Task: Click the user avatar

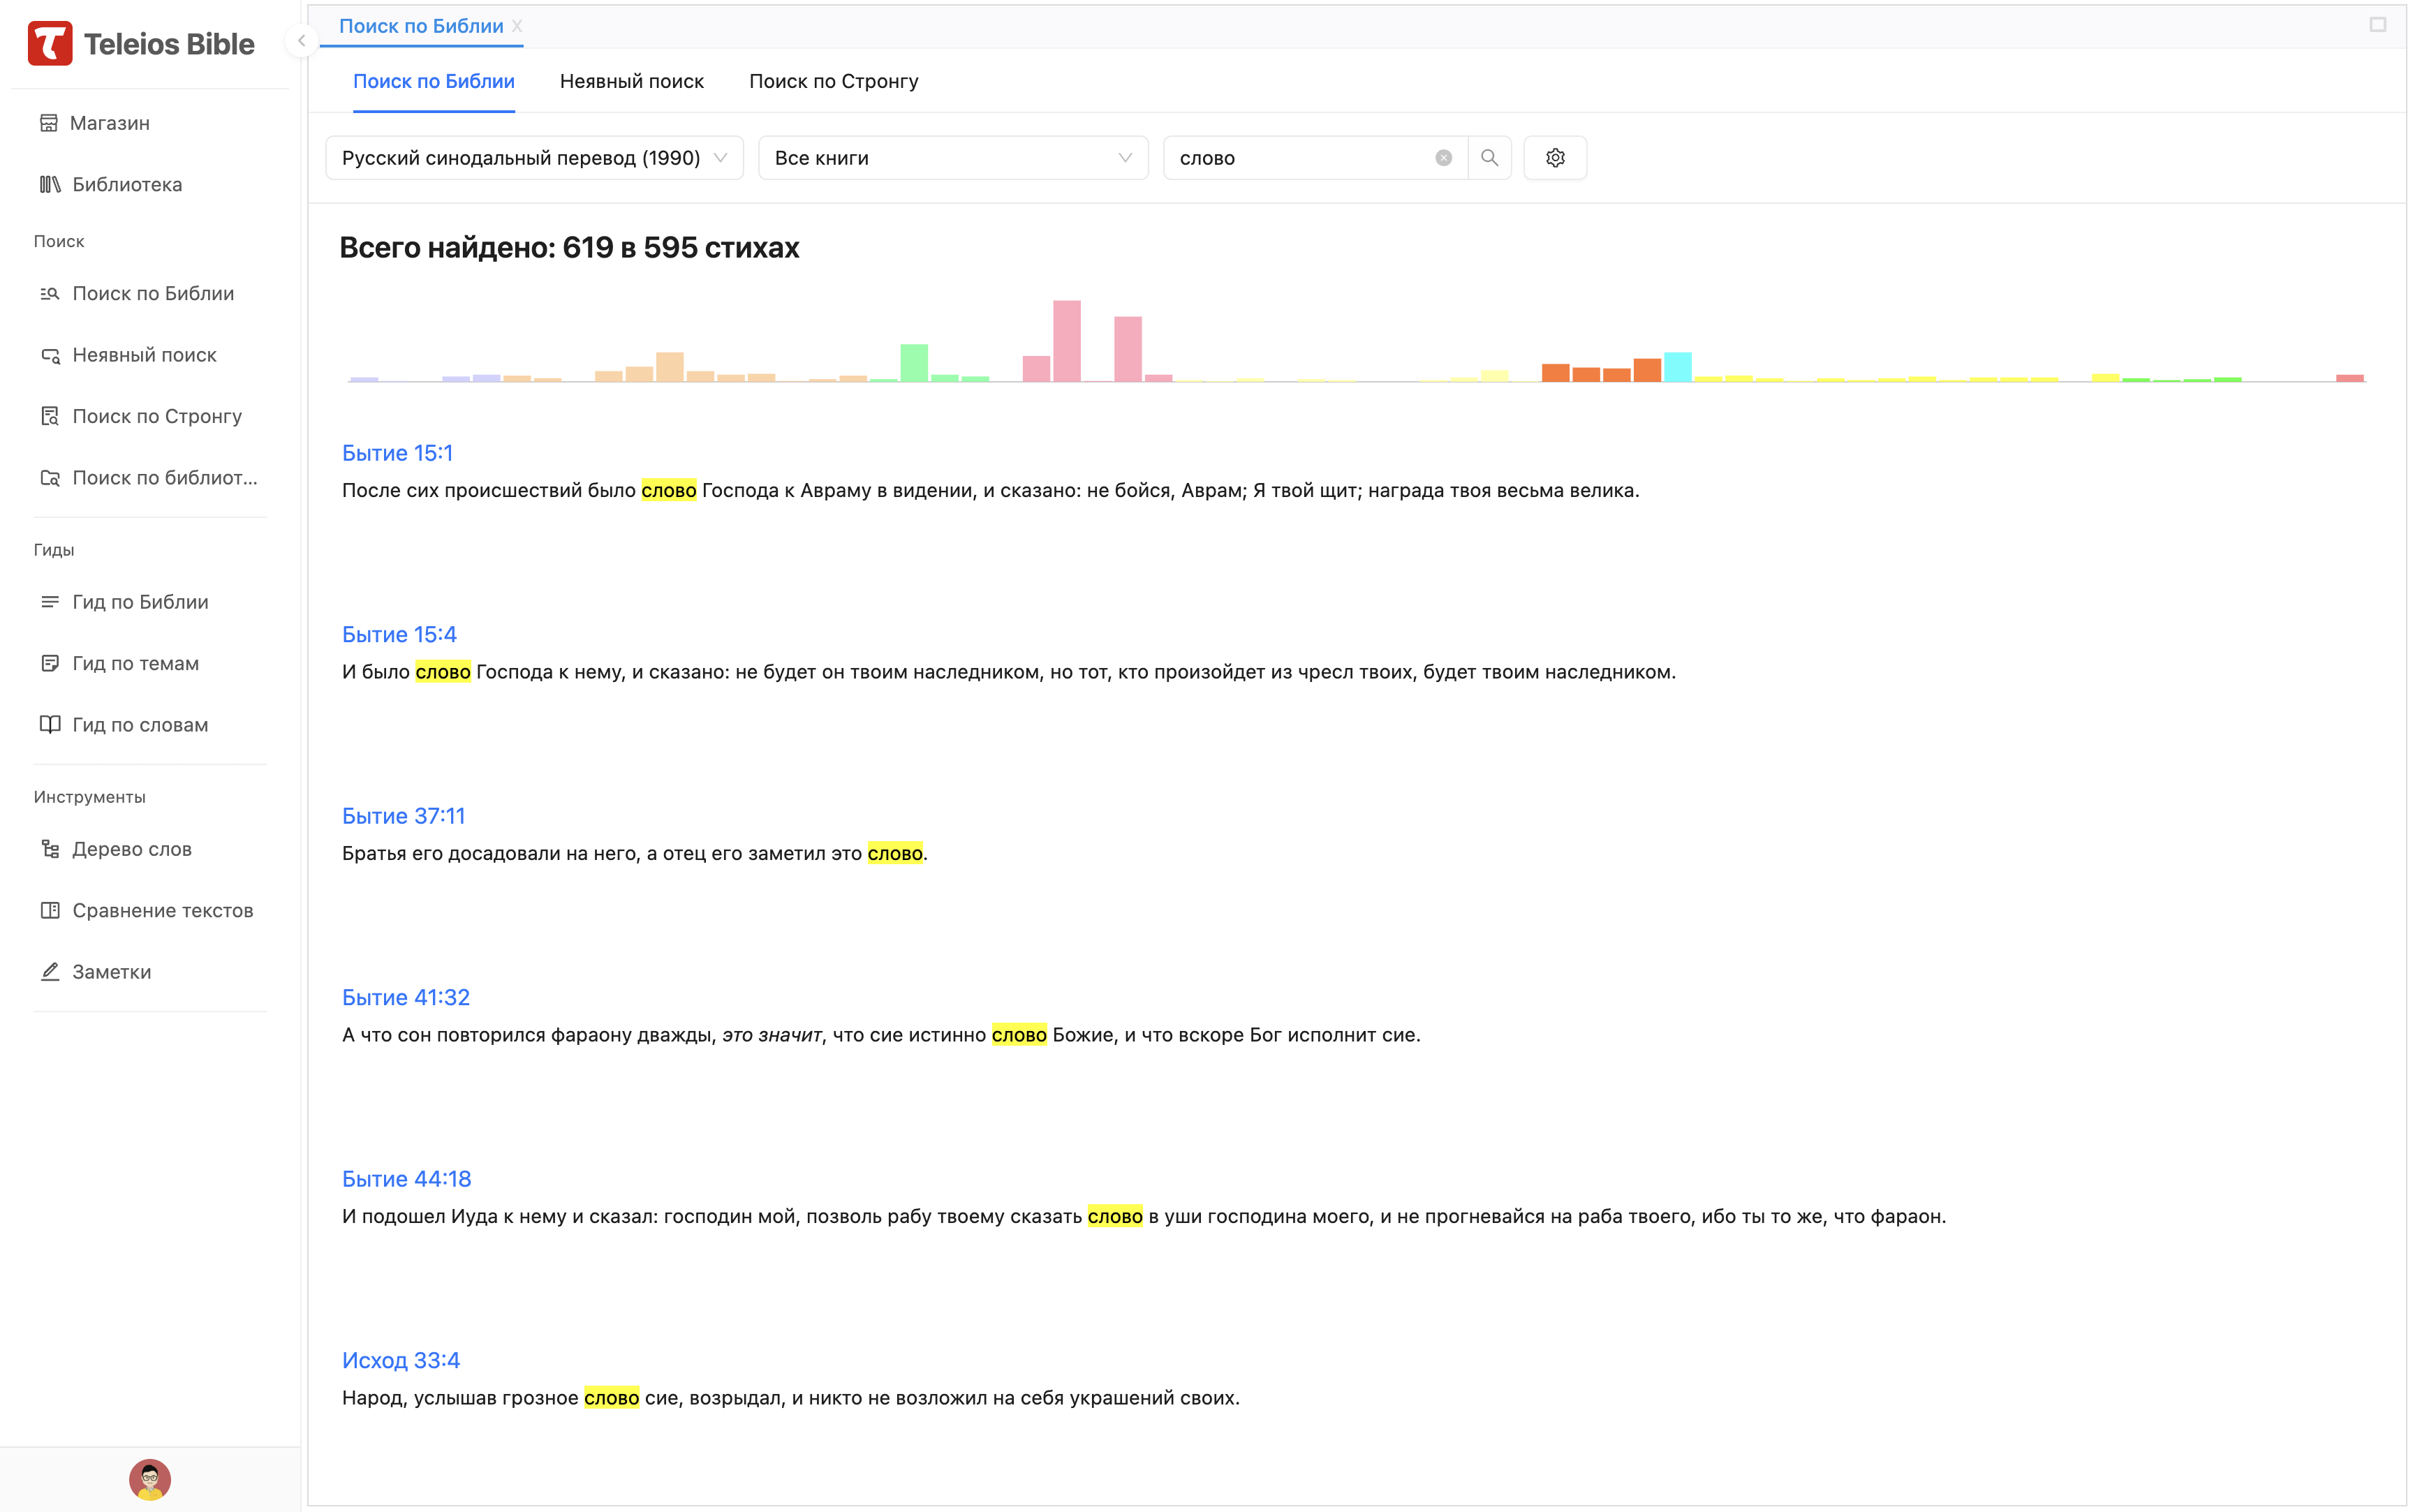Action: pos(150,1479)
